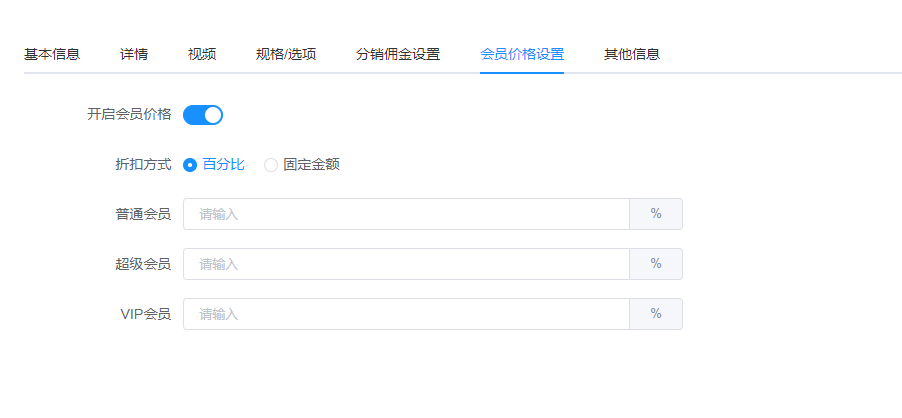The width and height of the screenshot is (902, 418).
Task: Click the VIP会员 label text
Action: pyautogui.click(x=146, y=314)
